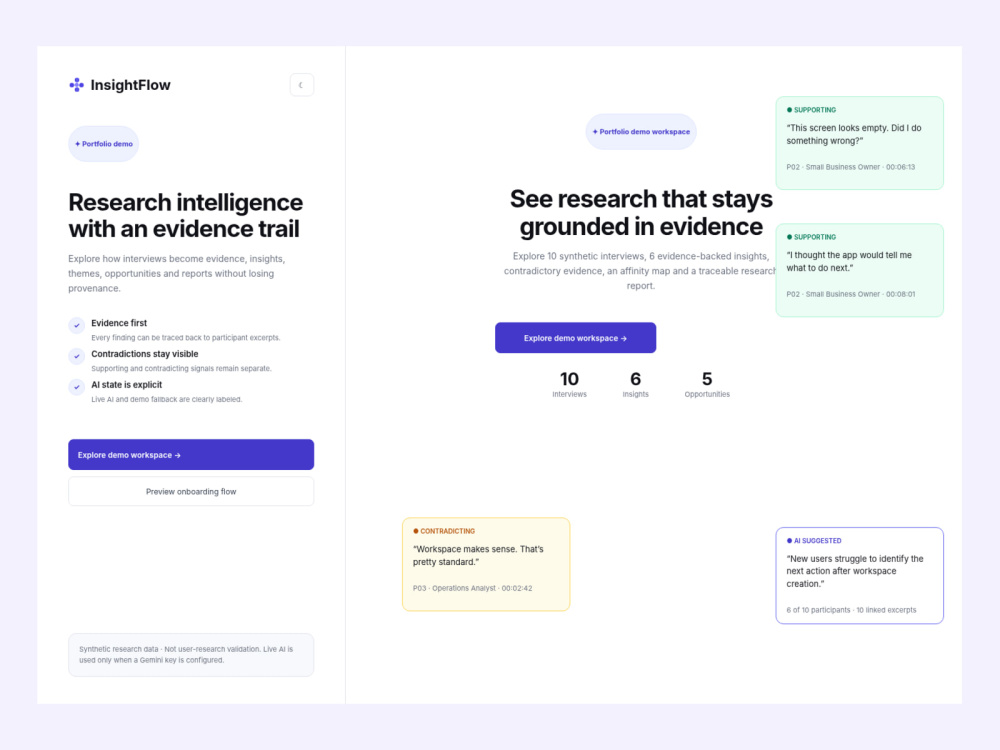Click 'Contradictions stay visible' feature title
Image resolution: width=1000 pixels, height=750 pixels.
tap(145, 354)
